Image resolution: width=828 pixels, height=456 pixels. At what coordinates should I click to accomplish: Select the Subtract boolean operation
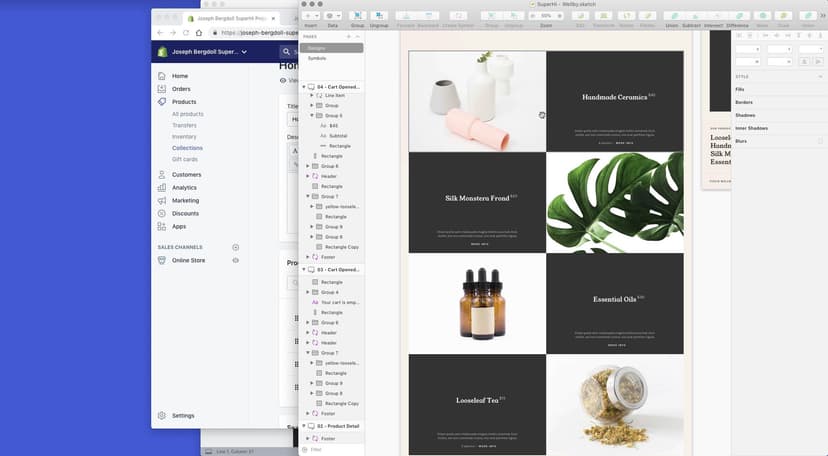click(x=692, y=16)
